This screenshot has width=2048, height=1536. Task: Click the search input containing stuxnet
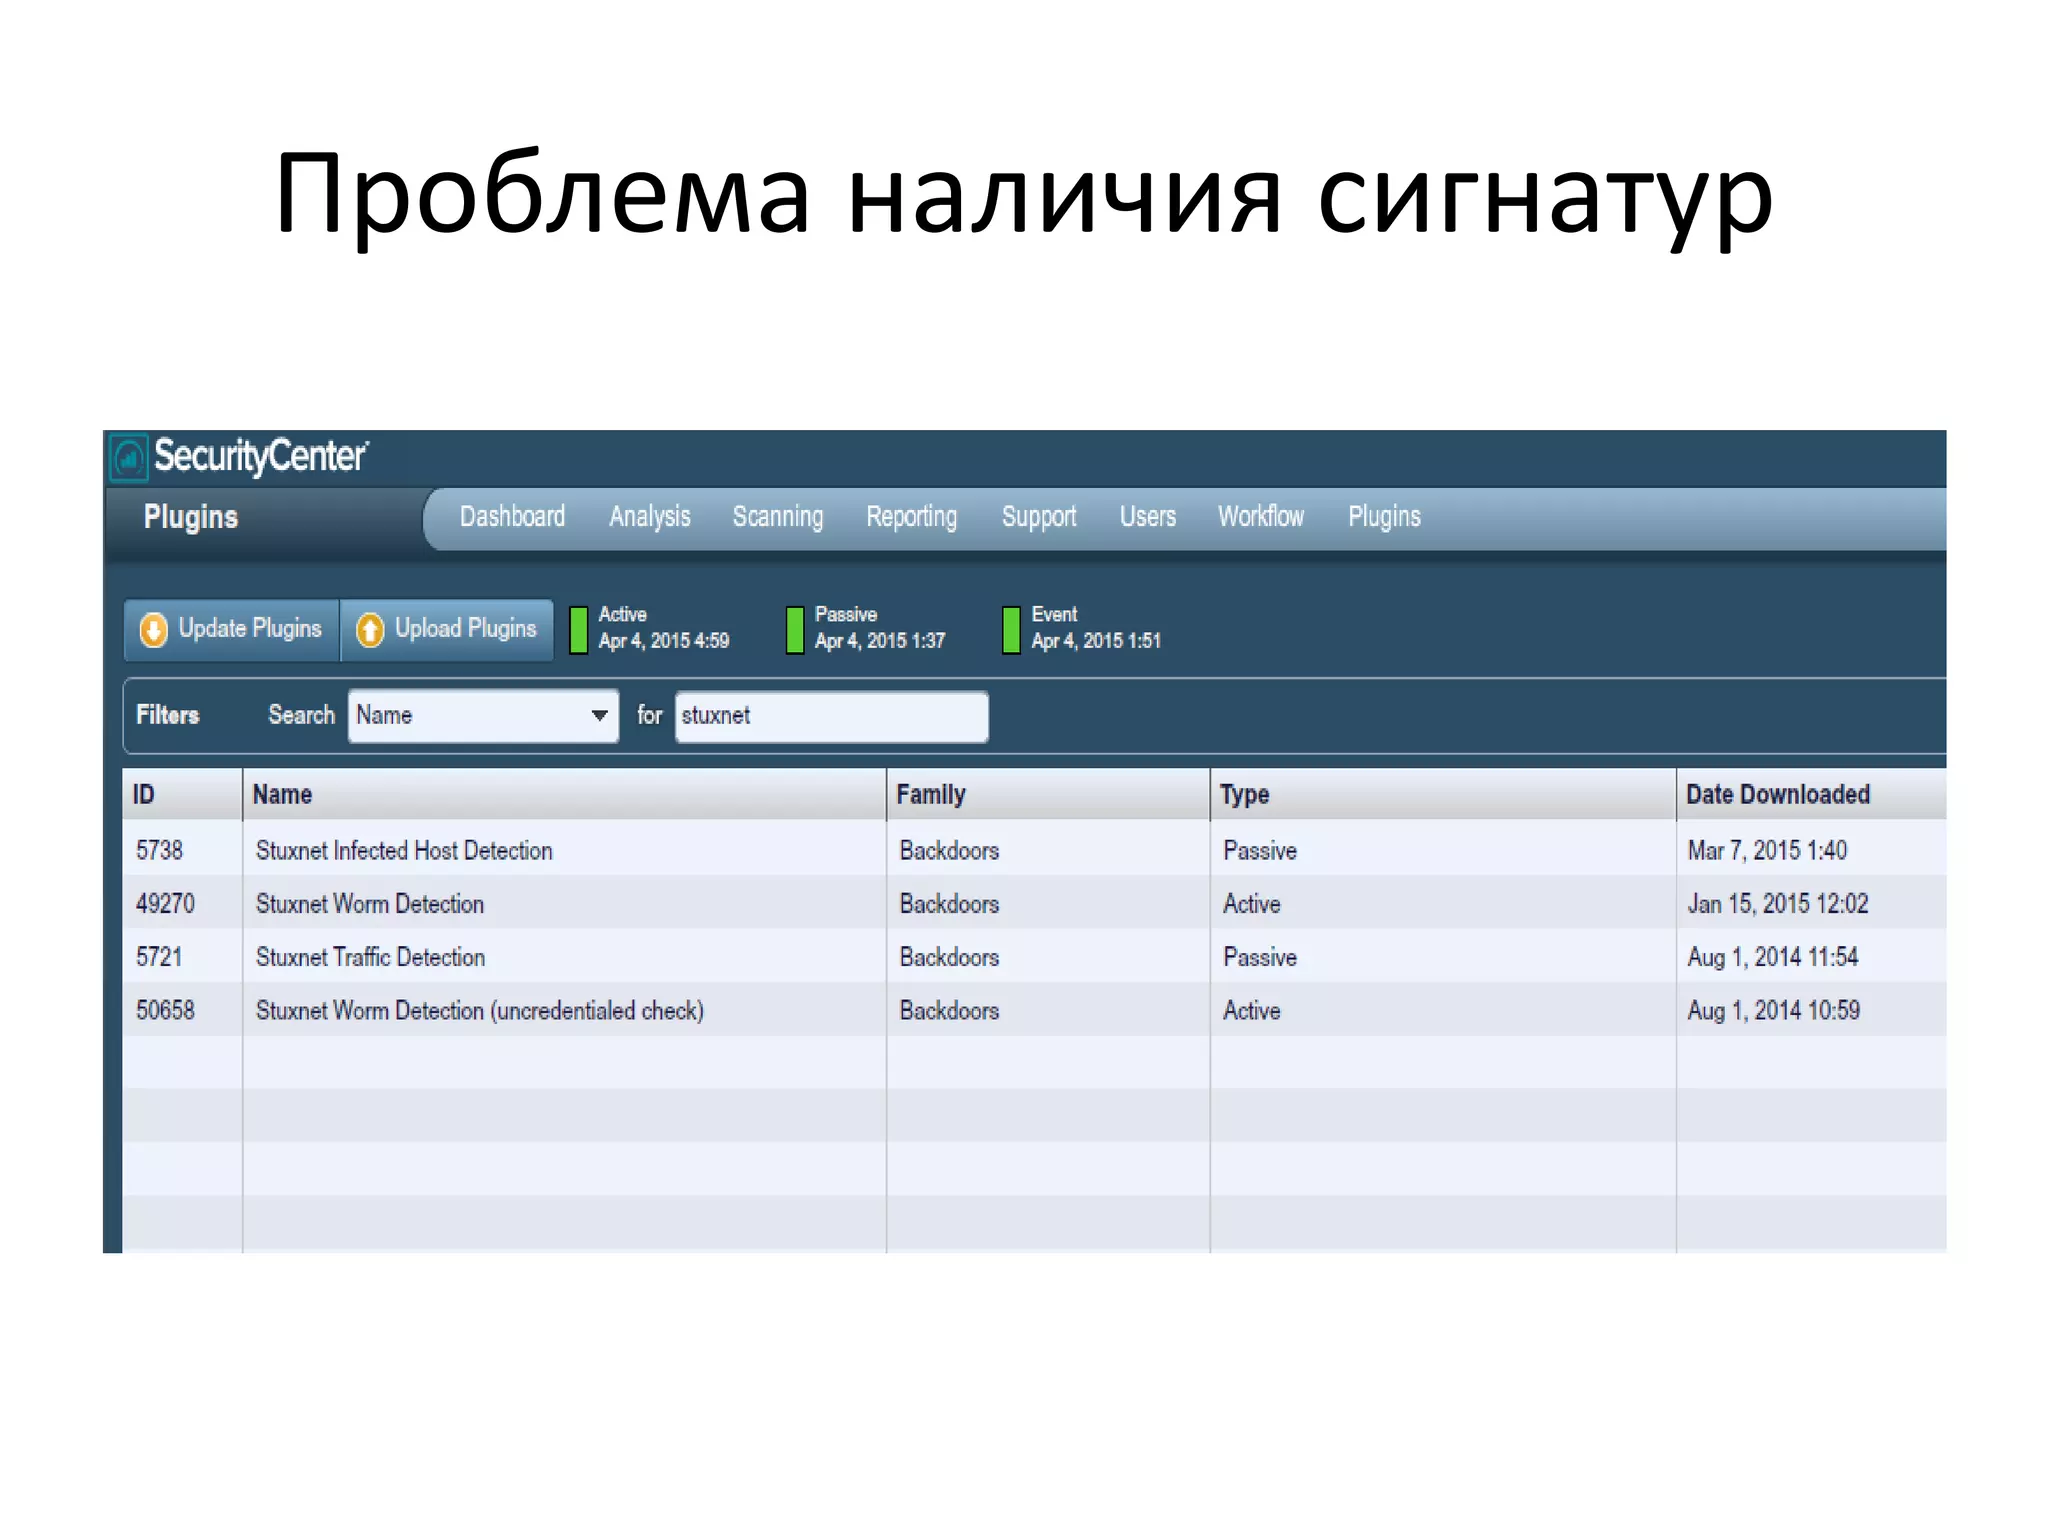coord(832,716)
